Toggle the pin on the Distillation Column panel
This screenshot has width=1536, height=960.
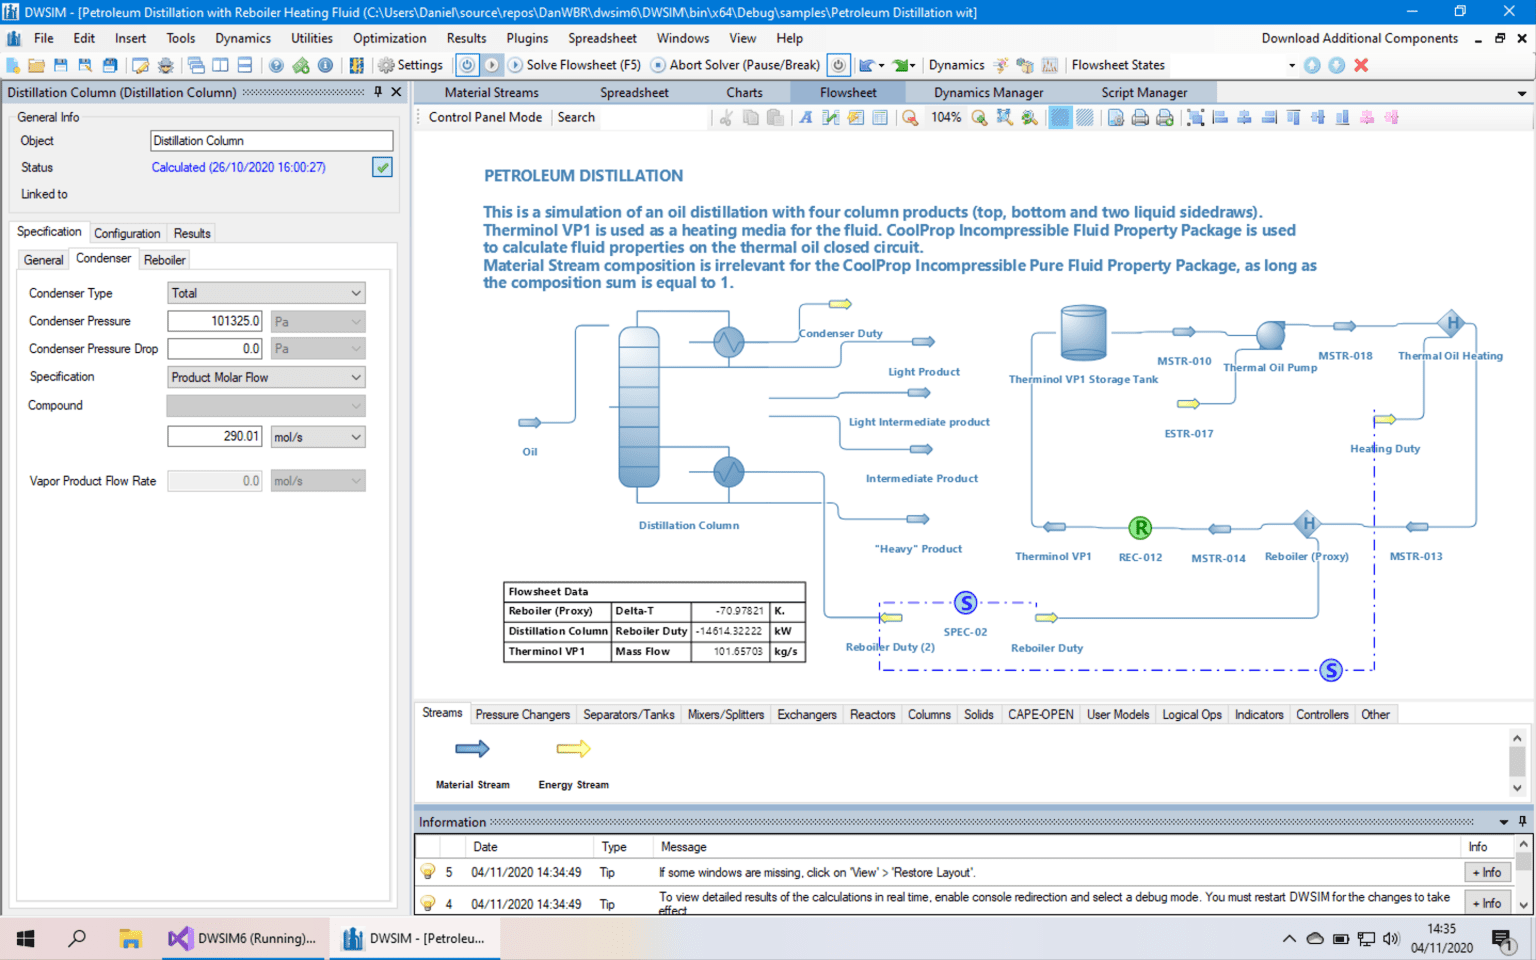click(376, 92)
